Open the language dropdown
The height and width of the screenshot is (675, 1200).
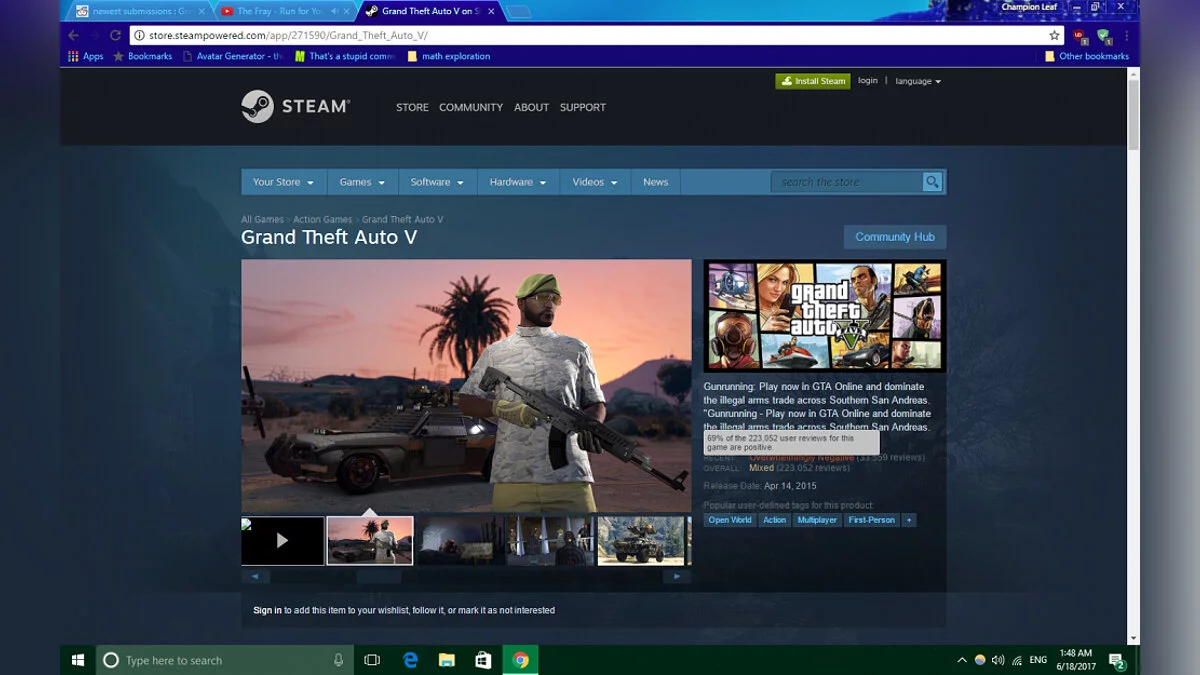917,81
